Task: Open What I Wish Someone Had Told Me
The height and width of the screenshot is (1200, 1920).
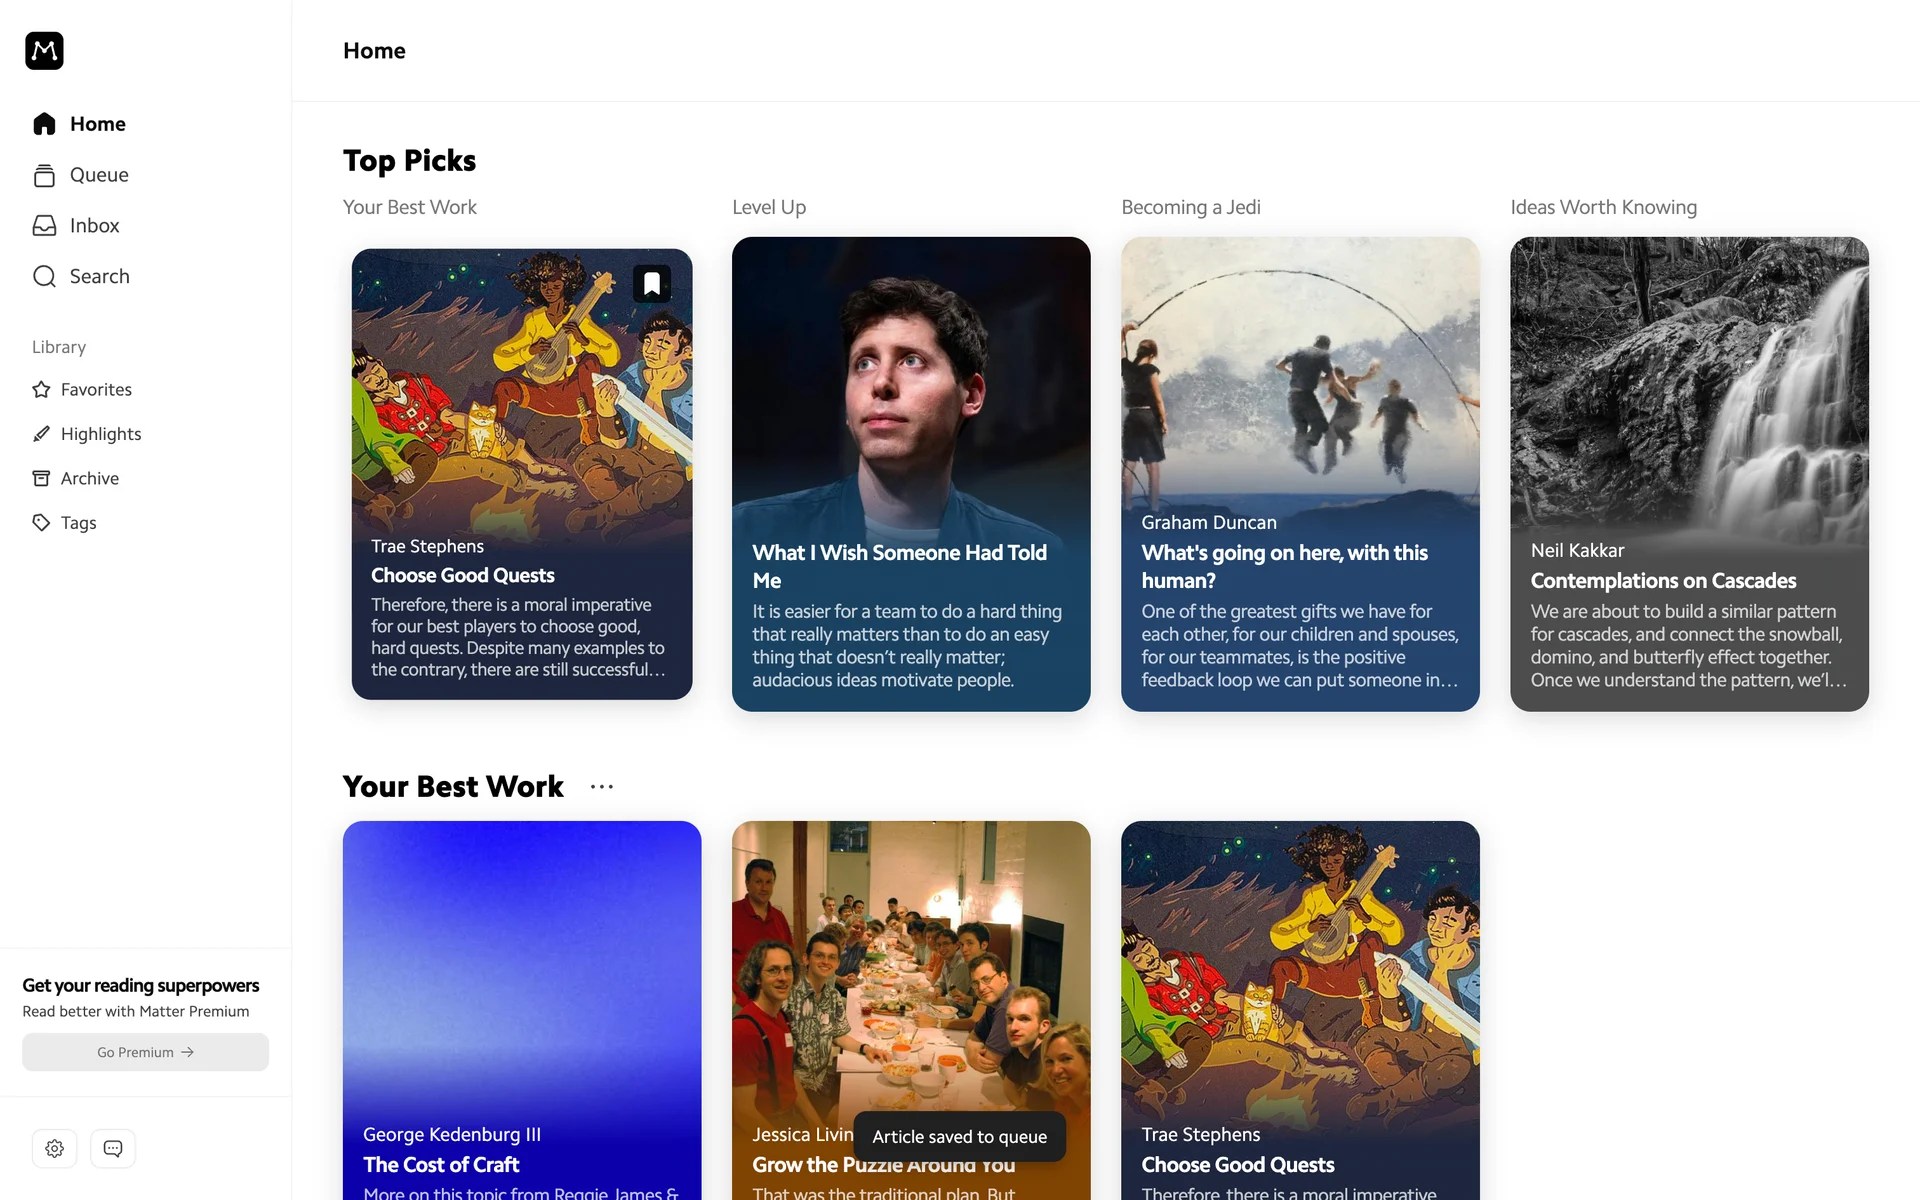Action: tap(911, 474)
